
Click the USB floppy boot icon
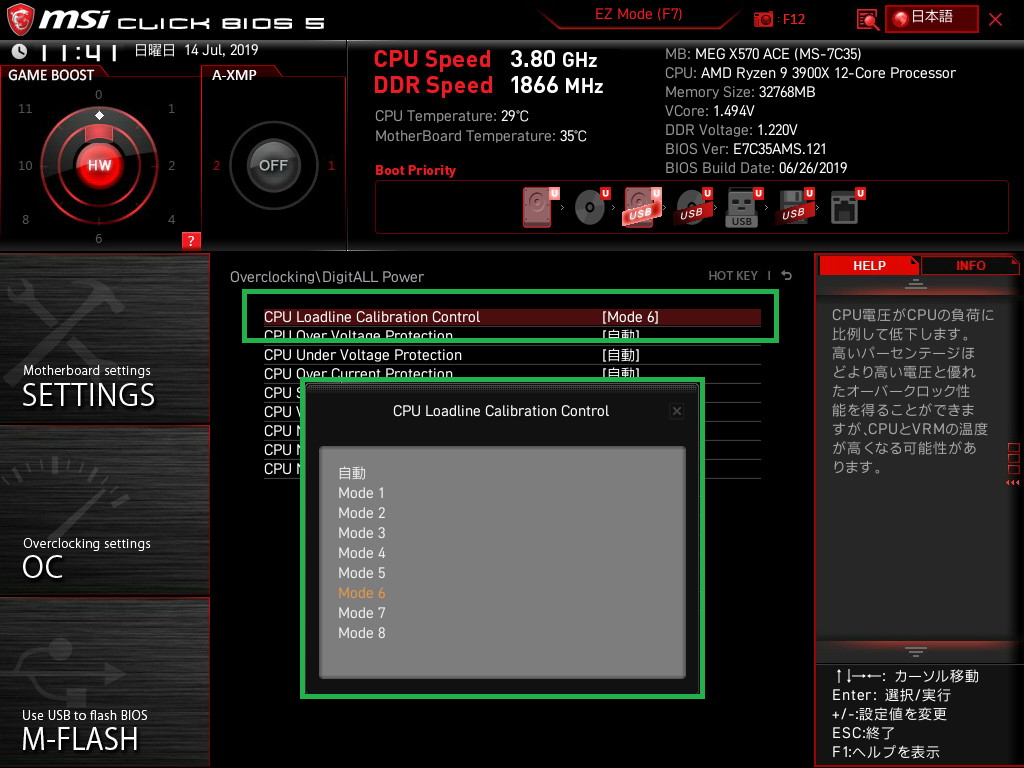point(794,207)
